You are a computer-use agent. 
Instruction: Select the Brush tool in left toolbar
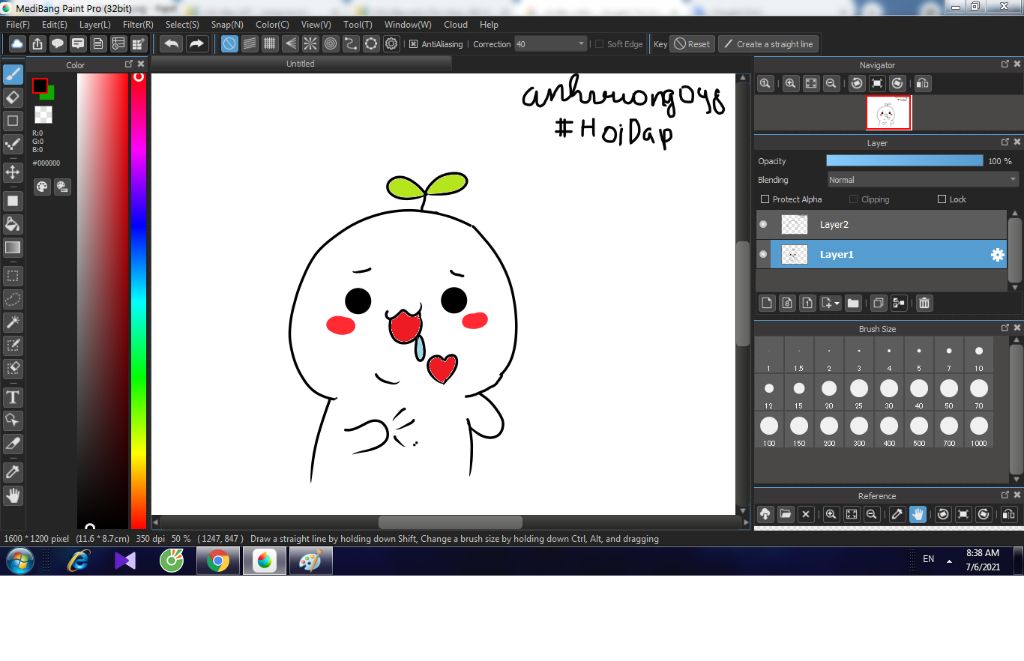click(x=12, y=74)
